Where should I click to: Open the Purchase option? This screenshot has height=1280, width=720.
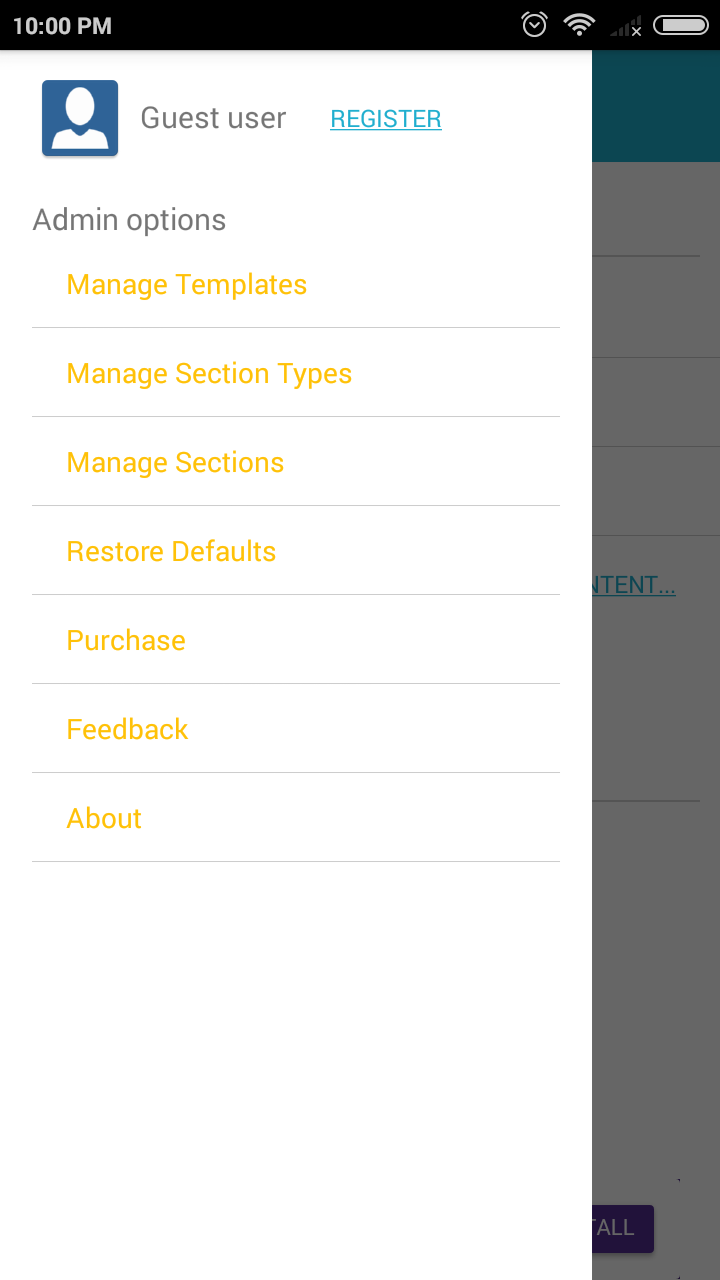[x=126, y=641]
